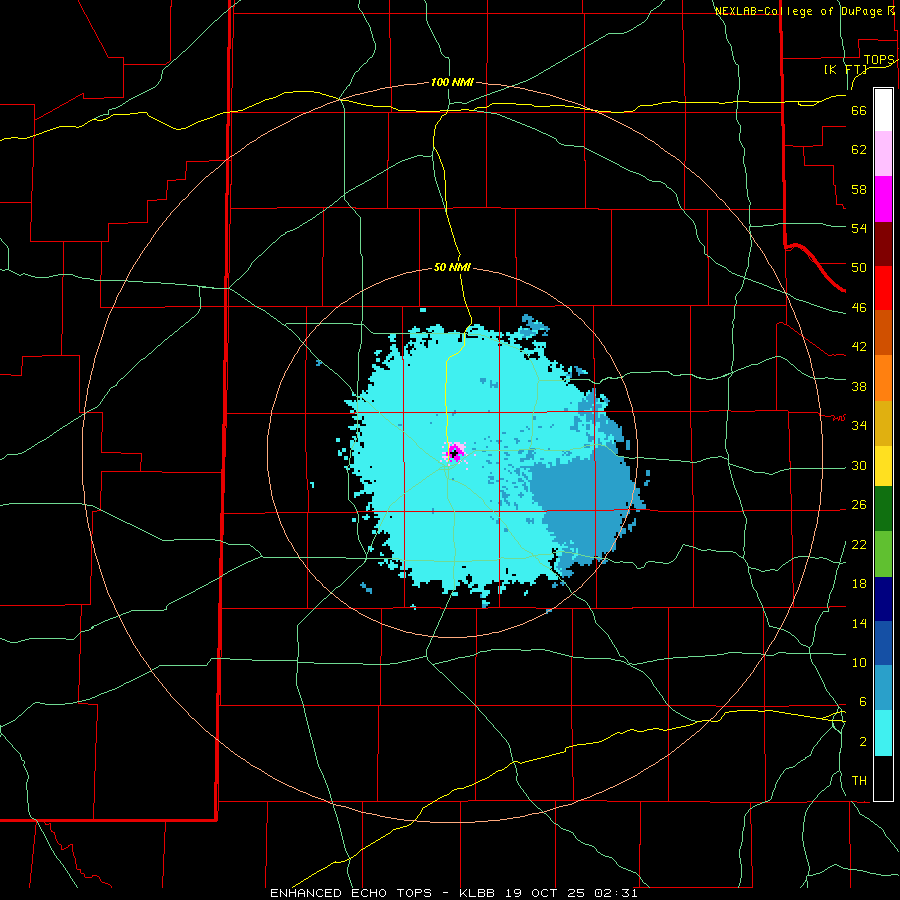Click the bright red 50 kft legend swatch

[x=883, y=288]
